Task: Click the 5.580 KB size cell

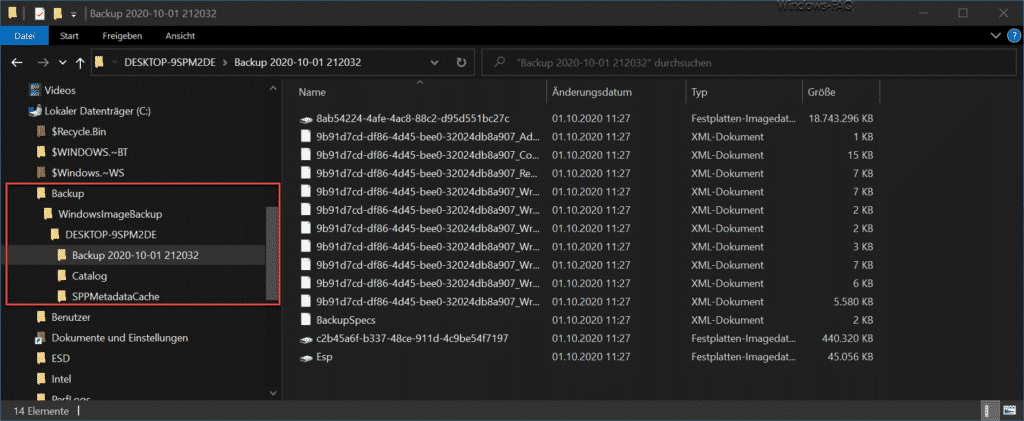Action: 855,302
